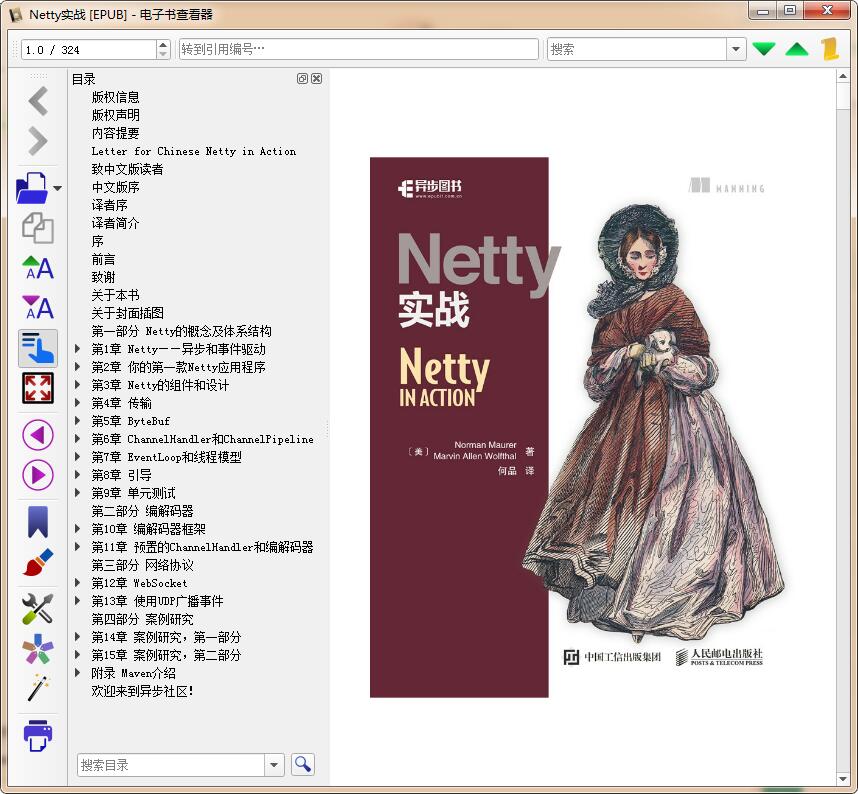Click the yellow scroll icon in the top toolbar

point(830,49)
